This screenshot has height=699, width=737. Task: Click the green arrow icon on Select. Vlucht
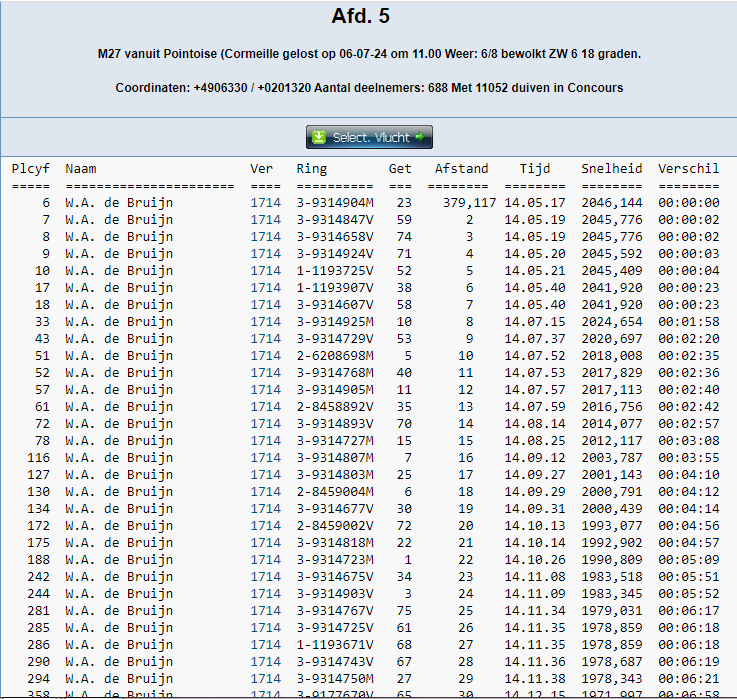(420, 137)
